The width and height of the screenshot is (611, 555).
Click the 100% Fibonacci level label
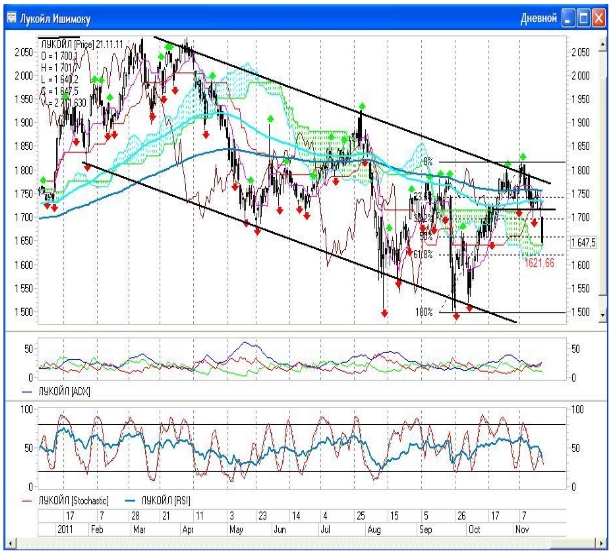click(424, 312)
